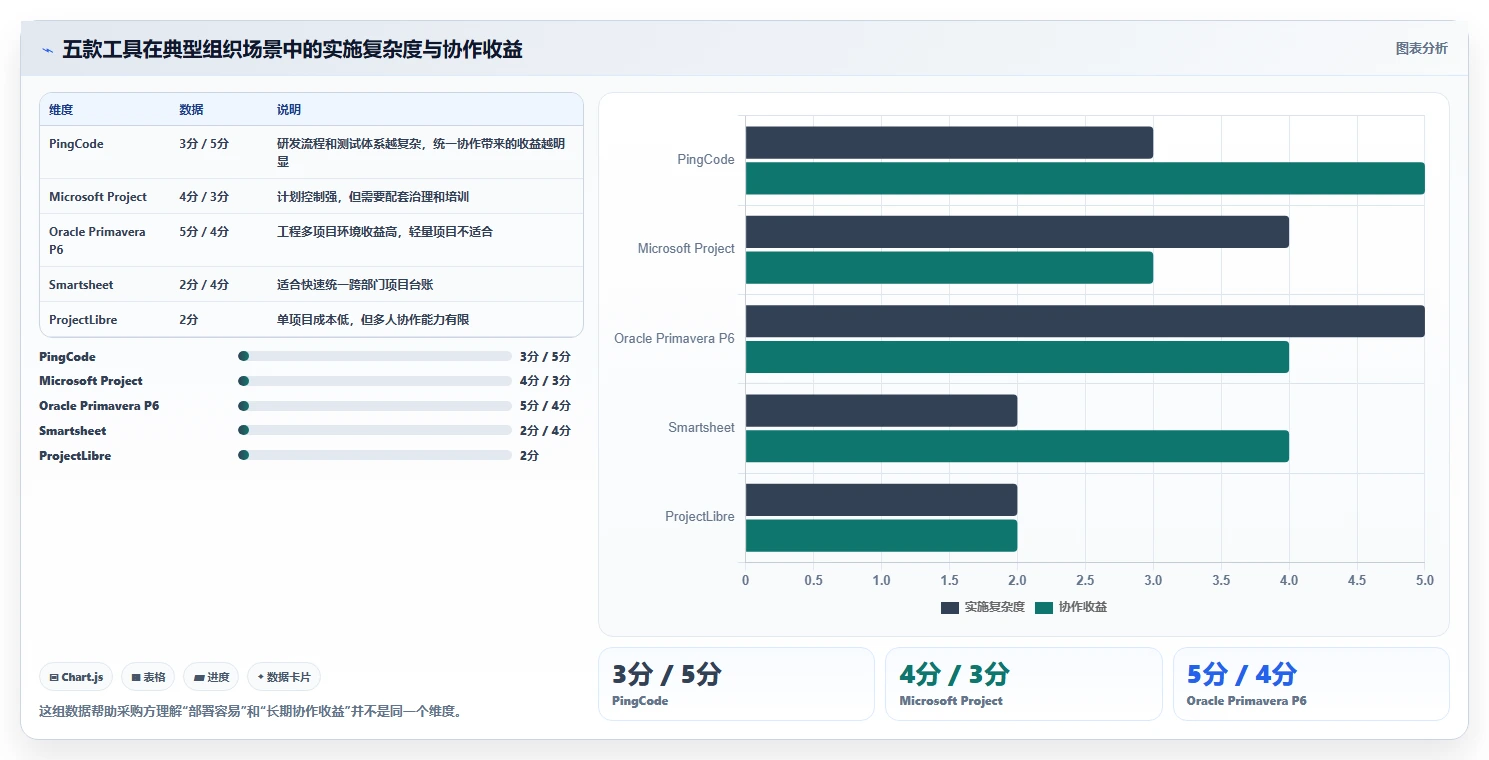The height and width of the screenshot is (760, 1489).
Task: Click the 说明 column header
Action: click(x=289, y=110)
